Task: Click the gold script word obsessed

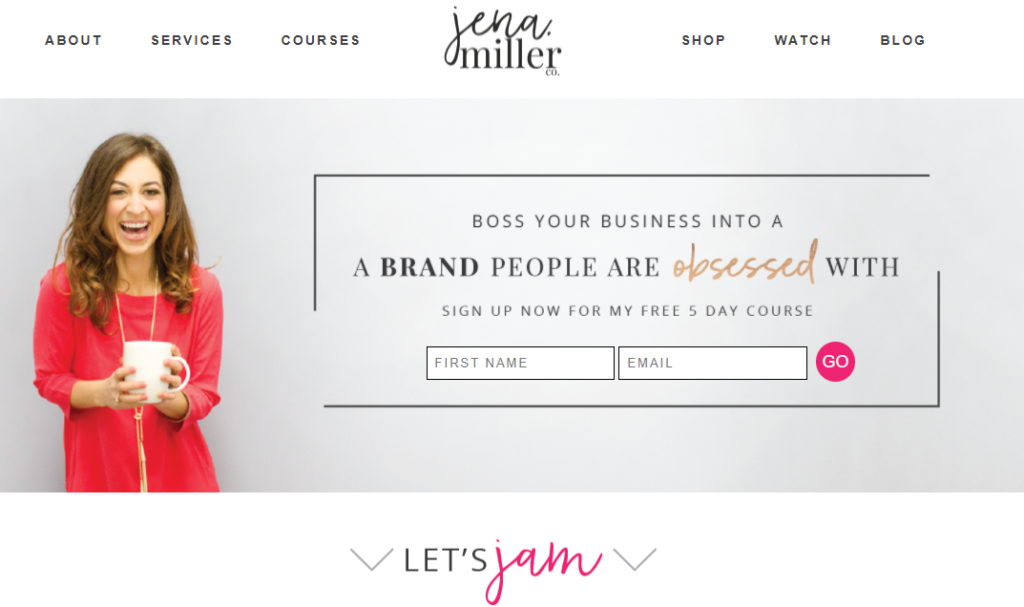Action: (x=745, y=262)
